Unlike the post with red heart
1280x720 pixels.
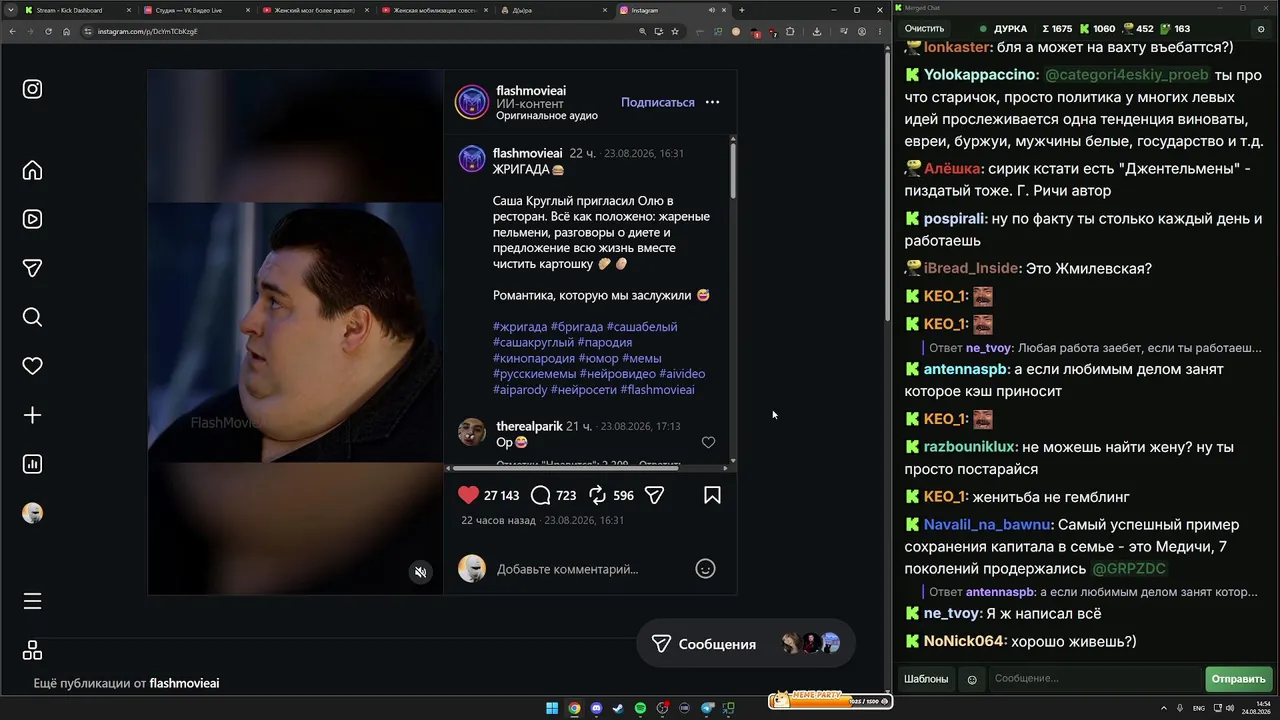[468, 495]
